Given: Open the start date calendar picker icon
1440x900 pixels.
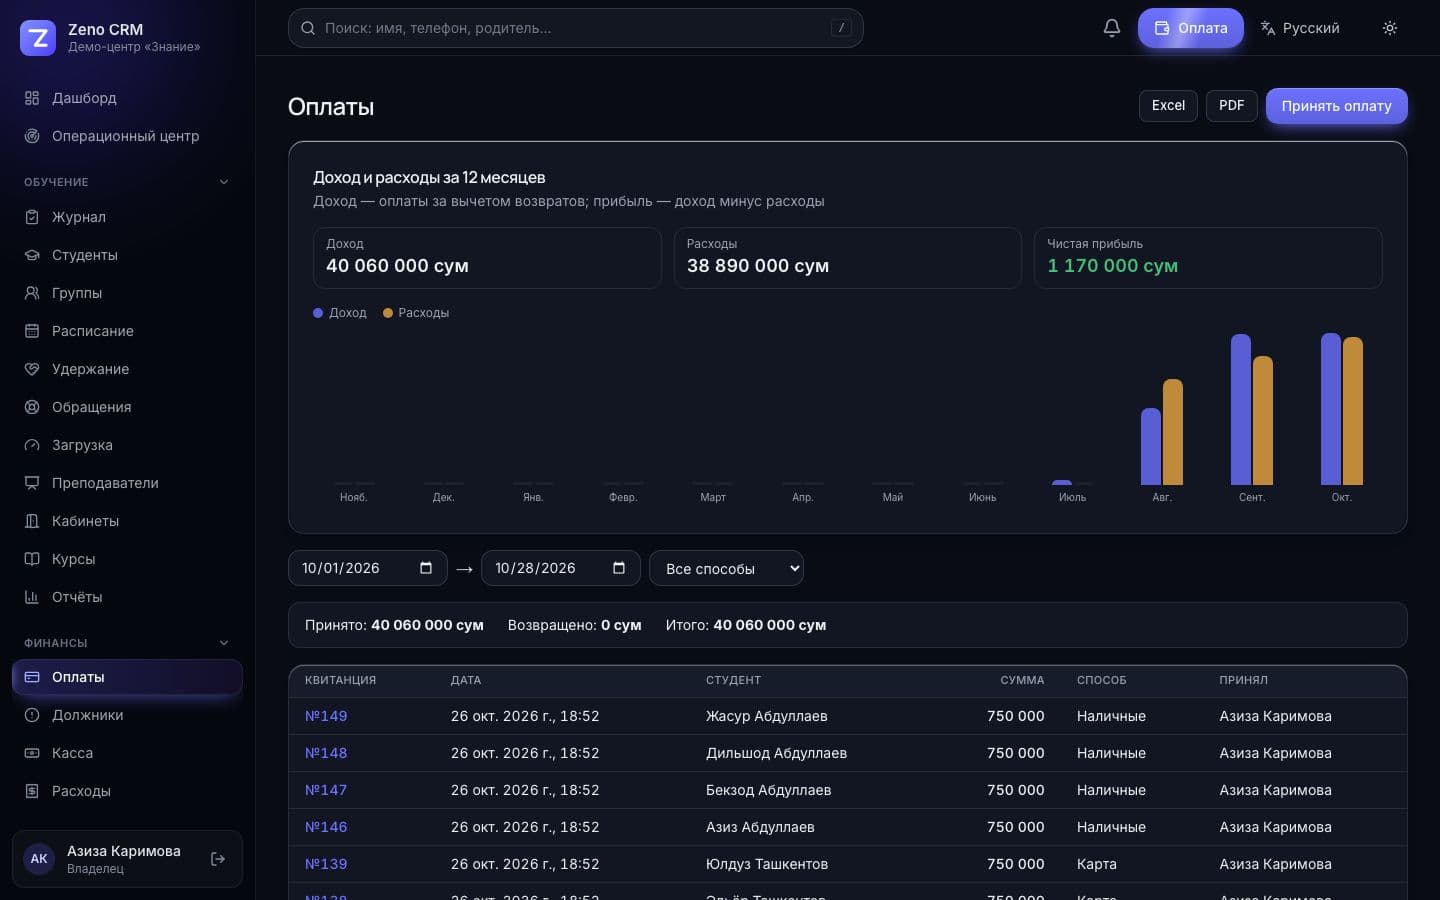Looking at the screenshot, I should point(426,568).
